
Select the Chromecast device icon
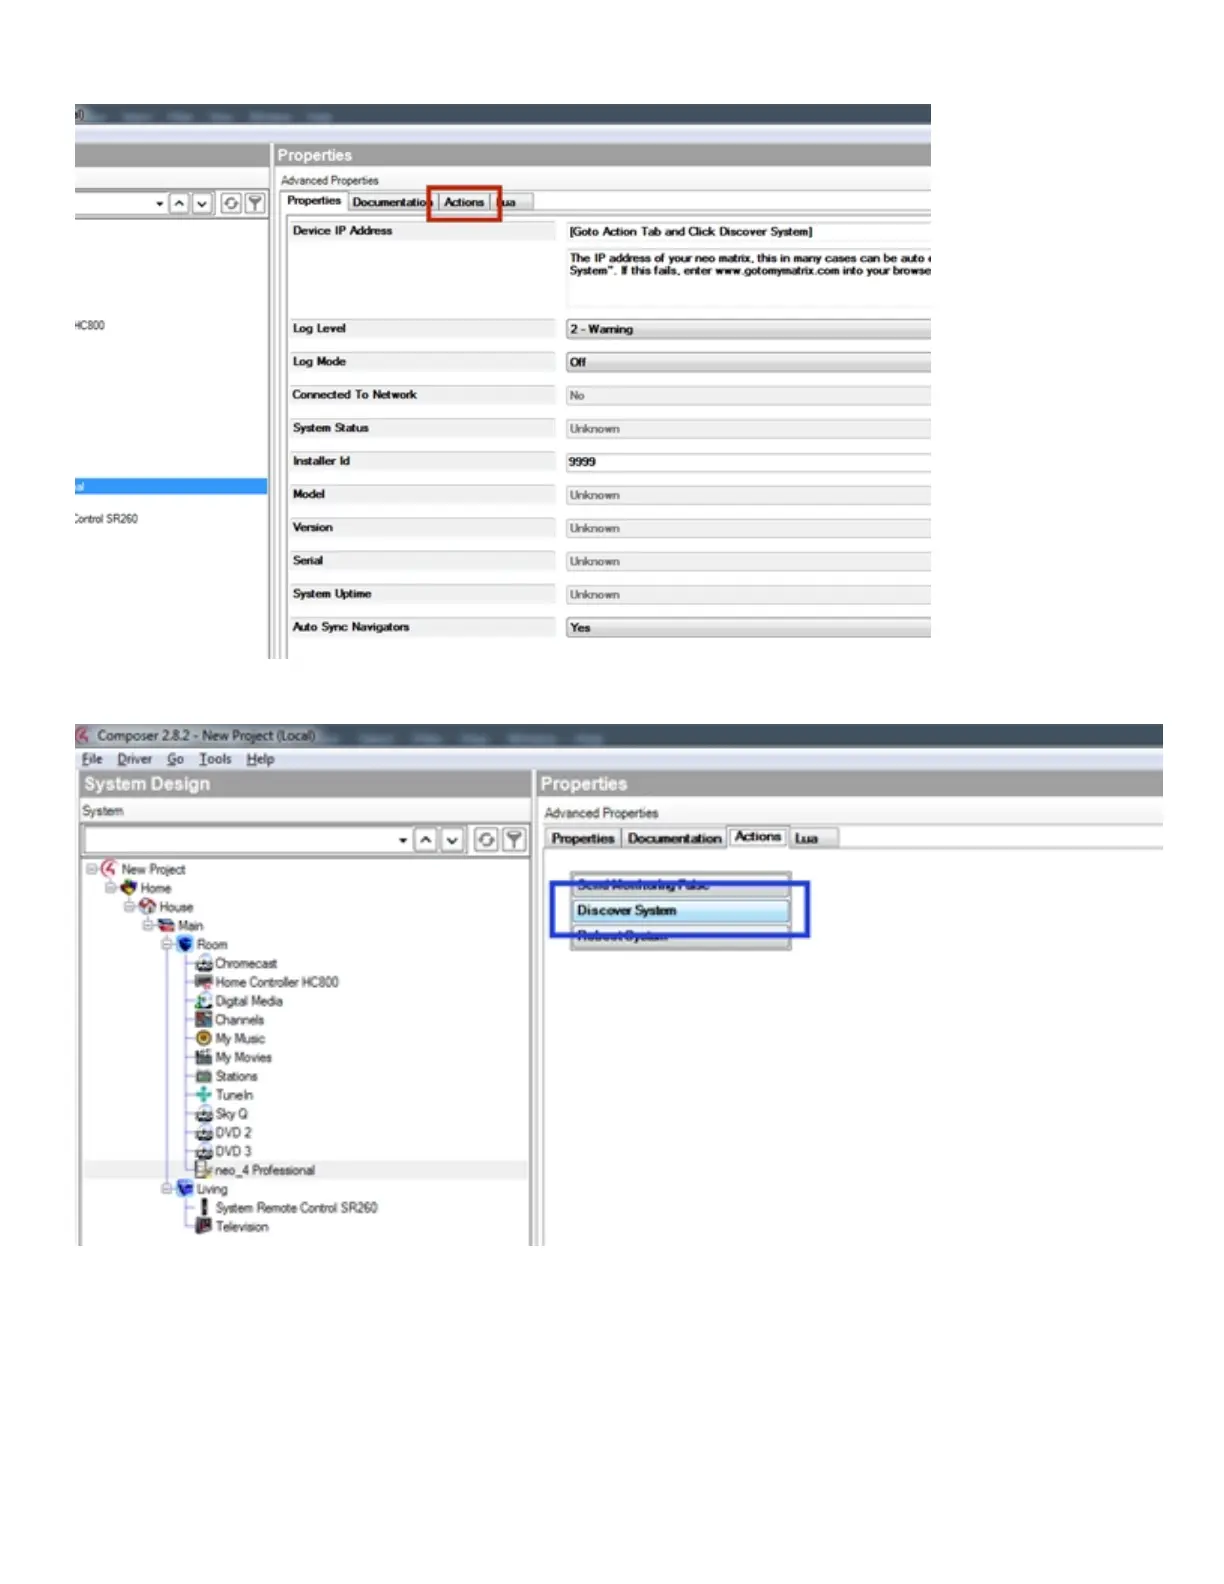coord(204,963)
